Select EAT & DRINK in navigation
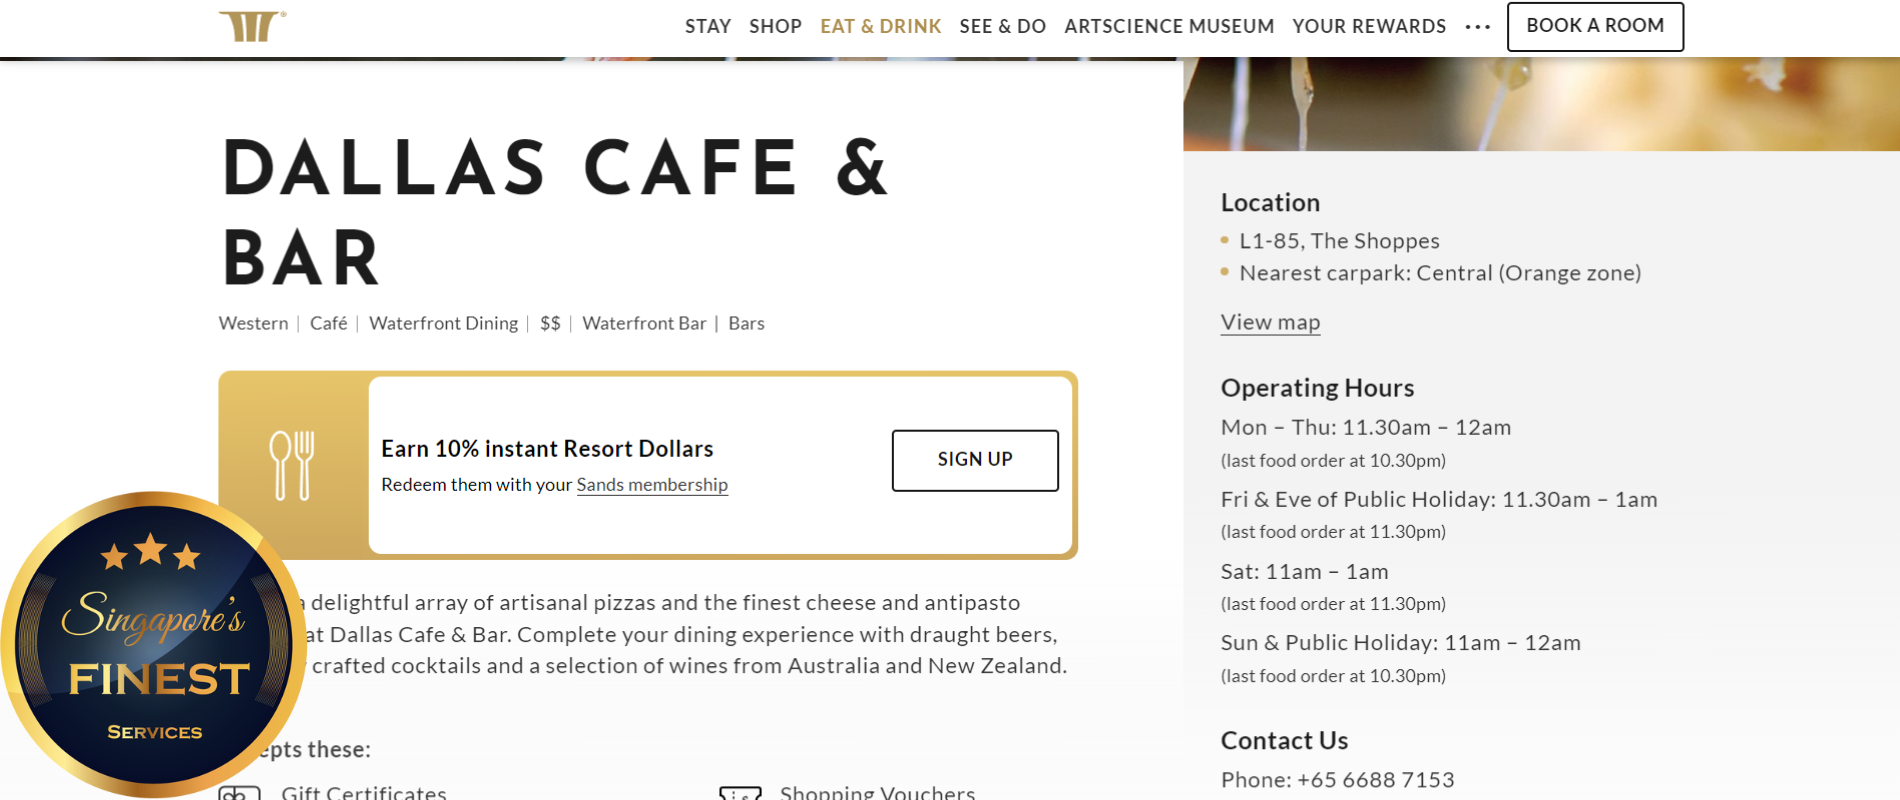The image size is (1900, 800). pyautogui.click(x=880, y=26)
